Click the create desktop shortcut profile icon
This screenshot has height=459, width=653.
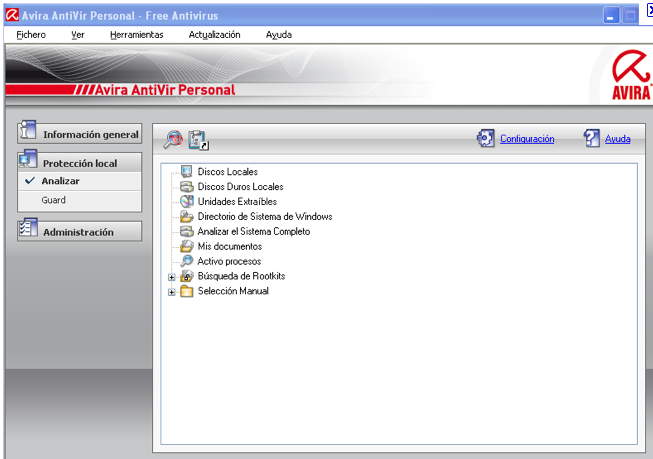coord(198,140)
